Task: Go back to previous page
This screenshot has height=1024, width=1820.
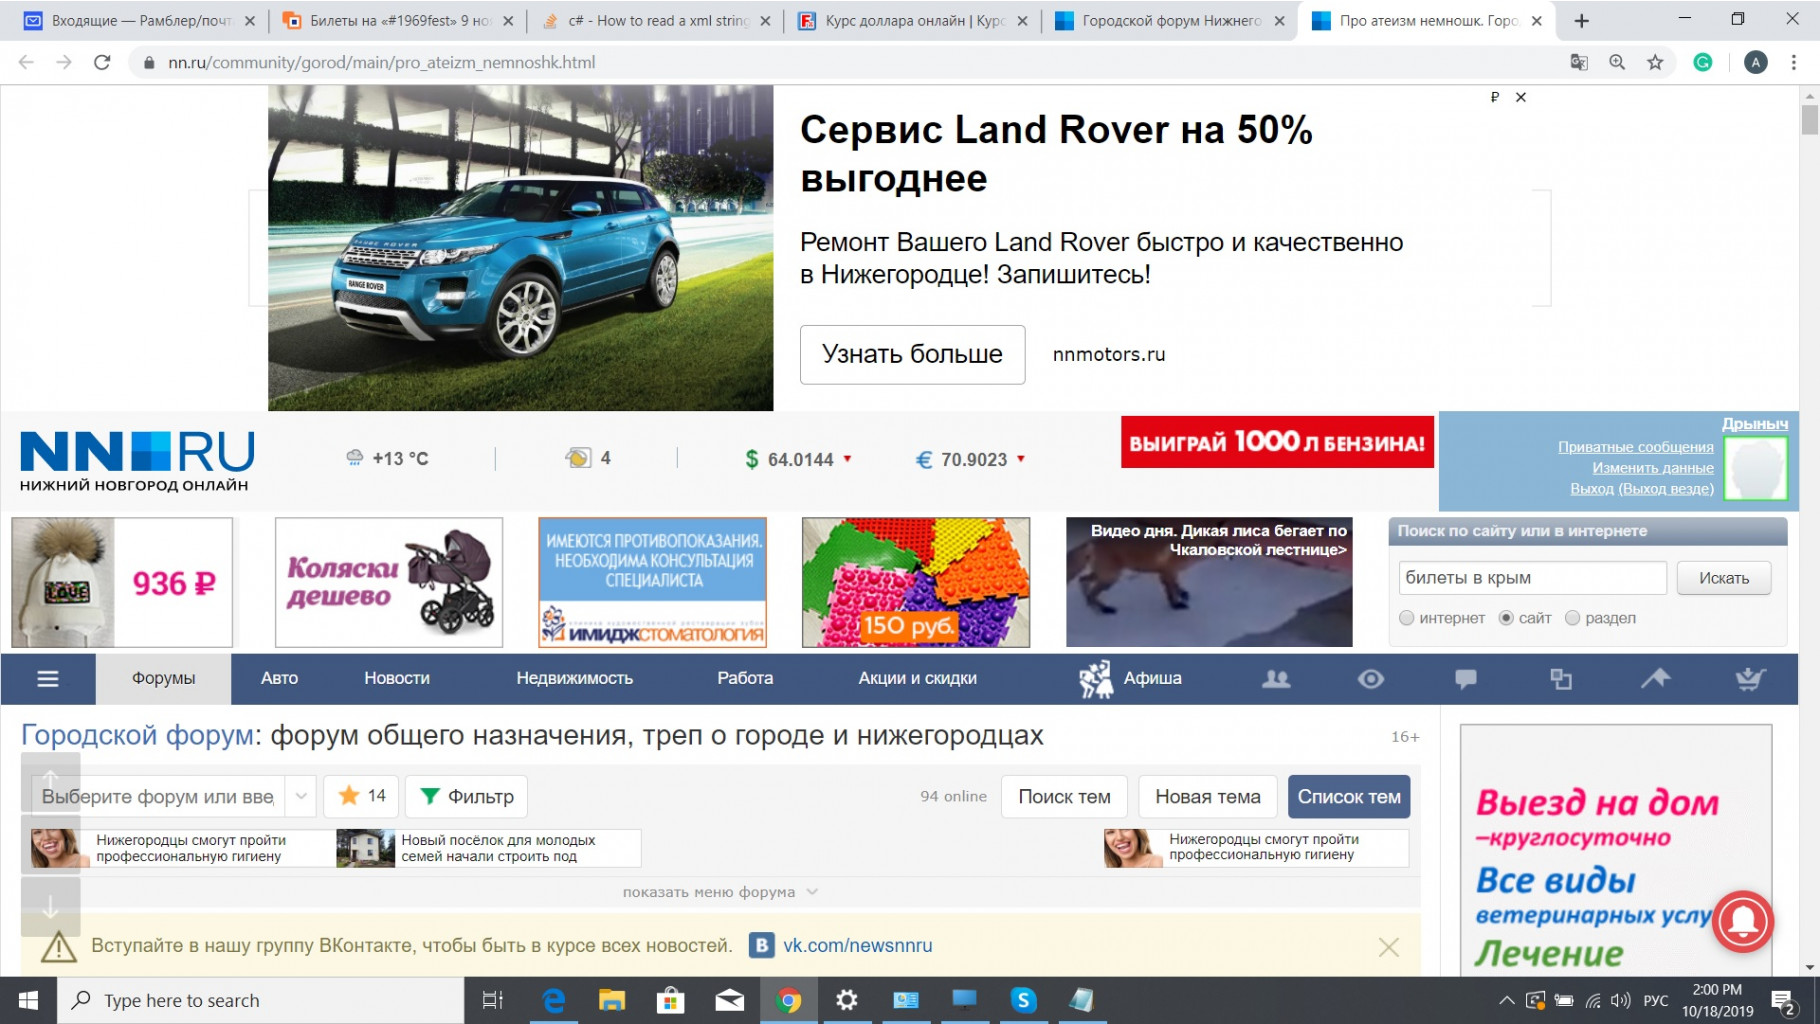Action: pyautogui.click(x=26, y=62)
